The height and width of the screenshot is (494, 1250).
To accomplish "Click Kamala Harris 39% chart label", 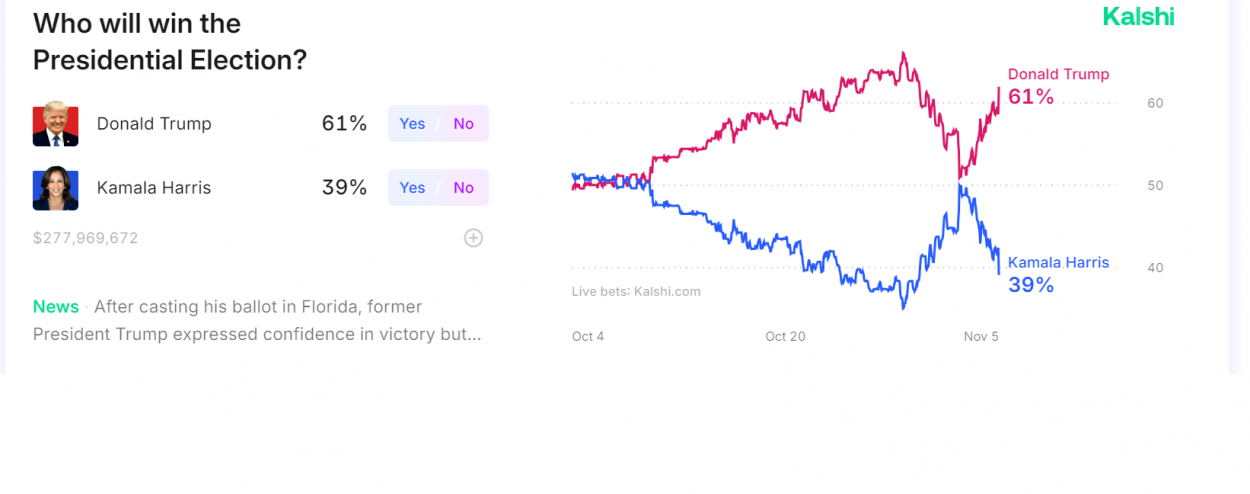I will [x=1057, y=274].
